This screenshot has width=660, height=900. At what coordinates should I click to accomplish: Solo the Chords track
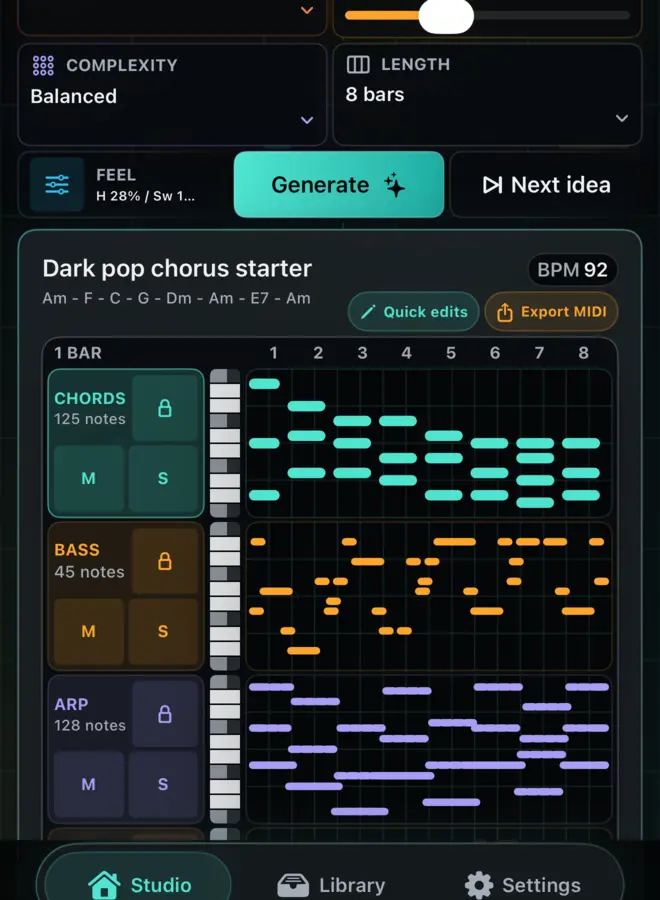pos(163,478)
